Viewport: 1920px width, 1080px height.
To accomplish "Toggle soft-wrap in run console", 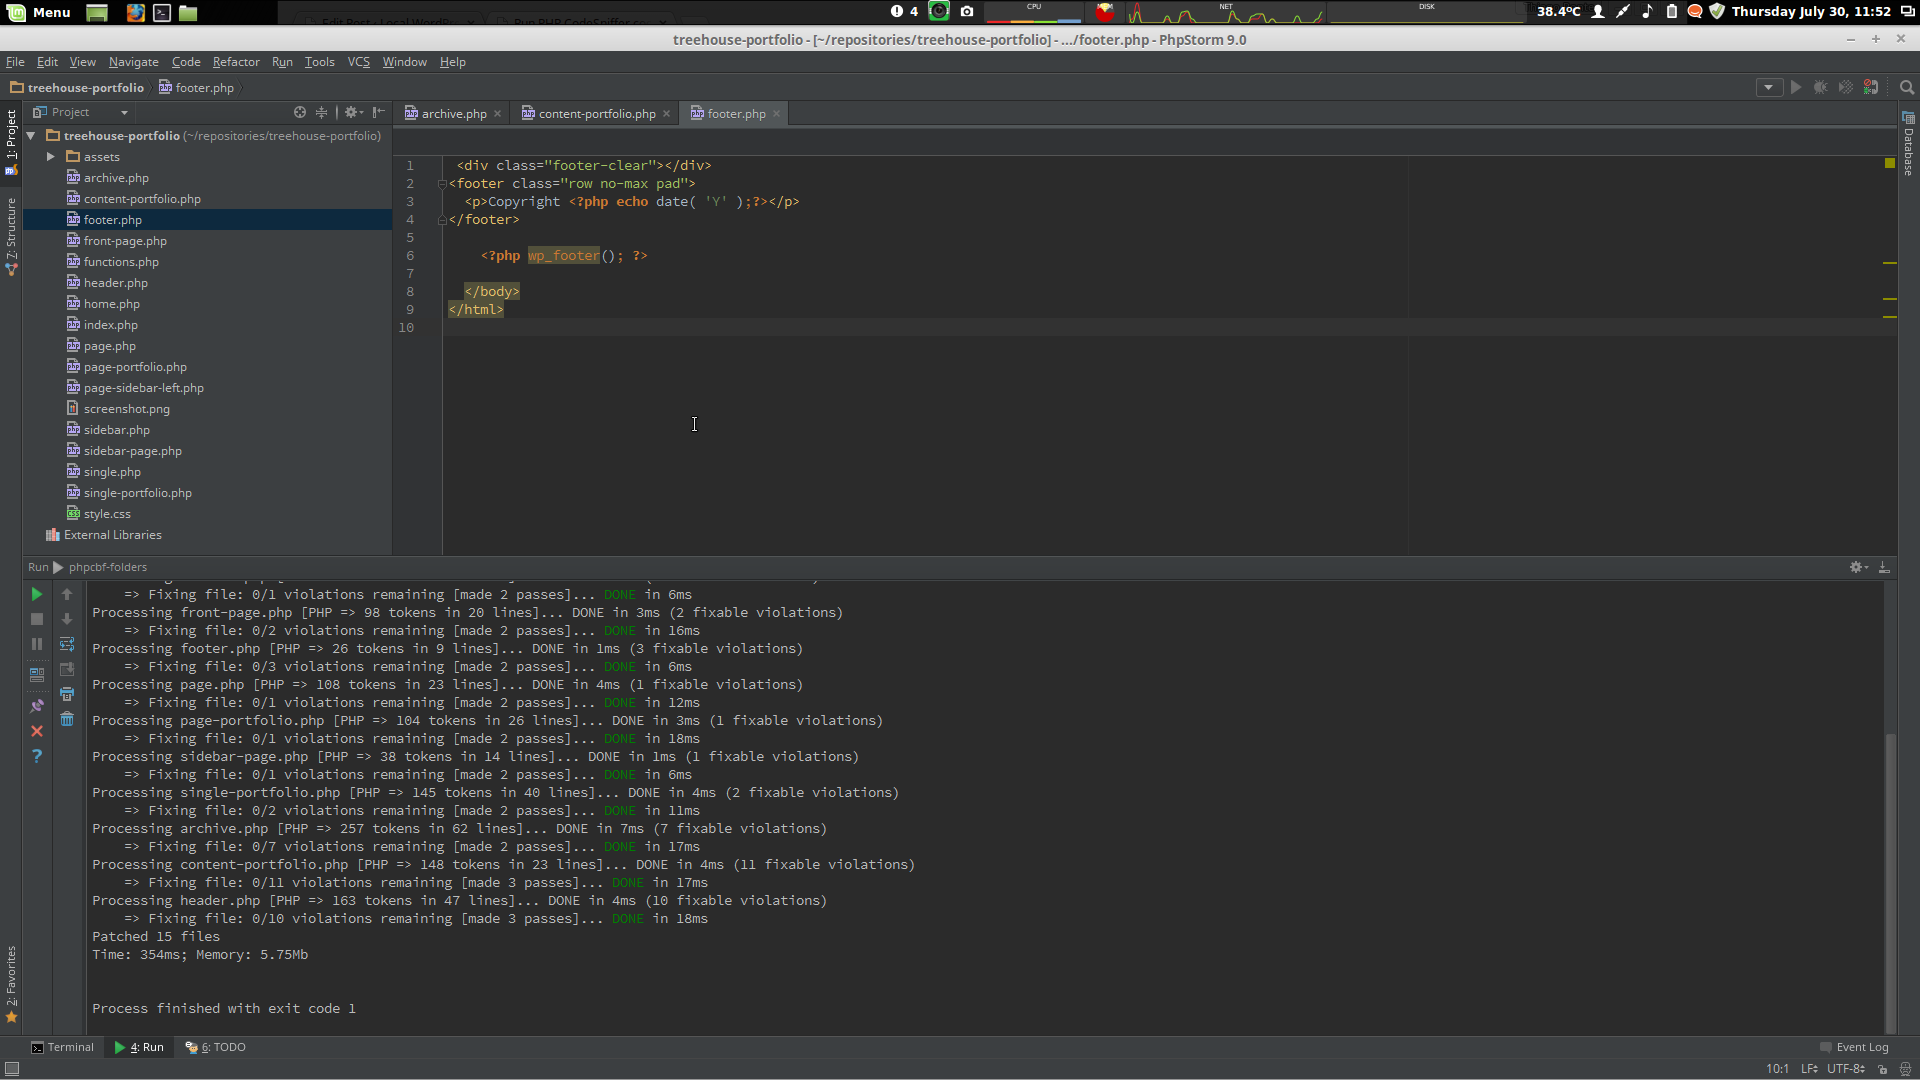I will point(67,644).
